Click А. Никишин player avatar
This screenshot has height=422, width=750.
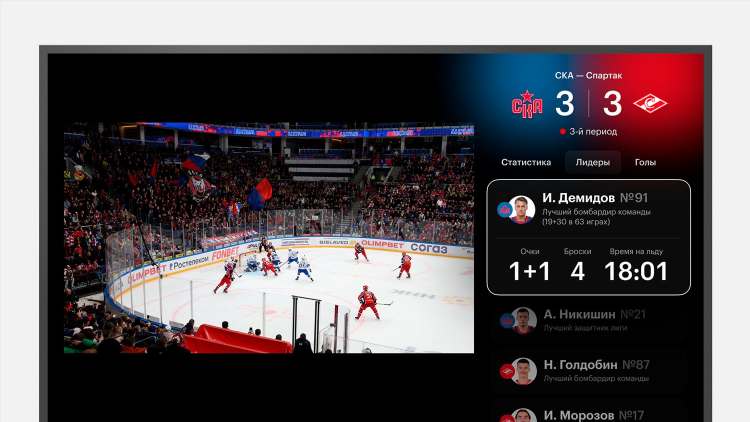[523, 321]
